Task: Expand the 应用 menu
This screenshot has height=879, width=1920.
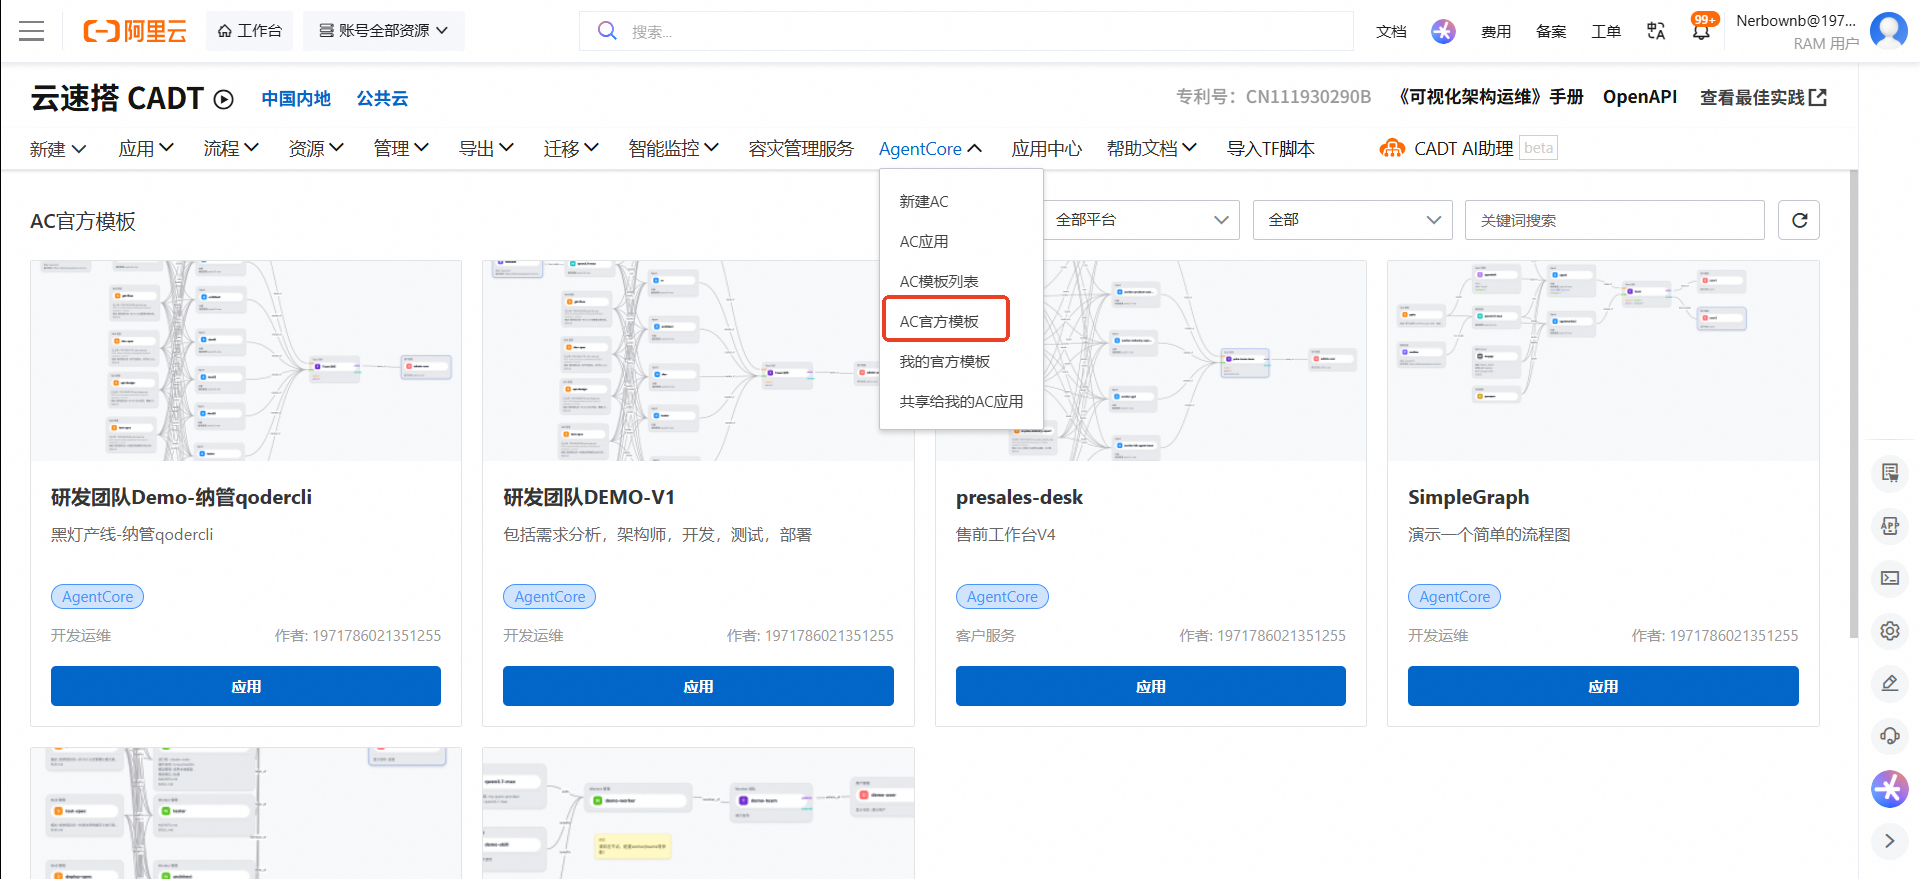Action: click(x=146, y=149)
